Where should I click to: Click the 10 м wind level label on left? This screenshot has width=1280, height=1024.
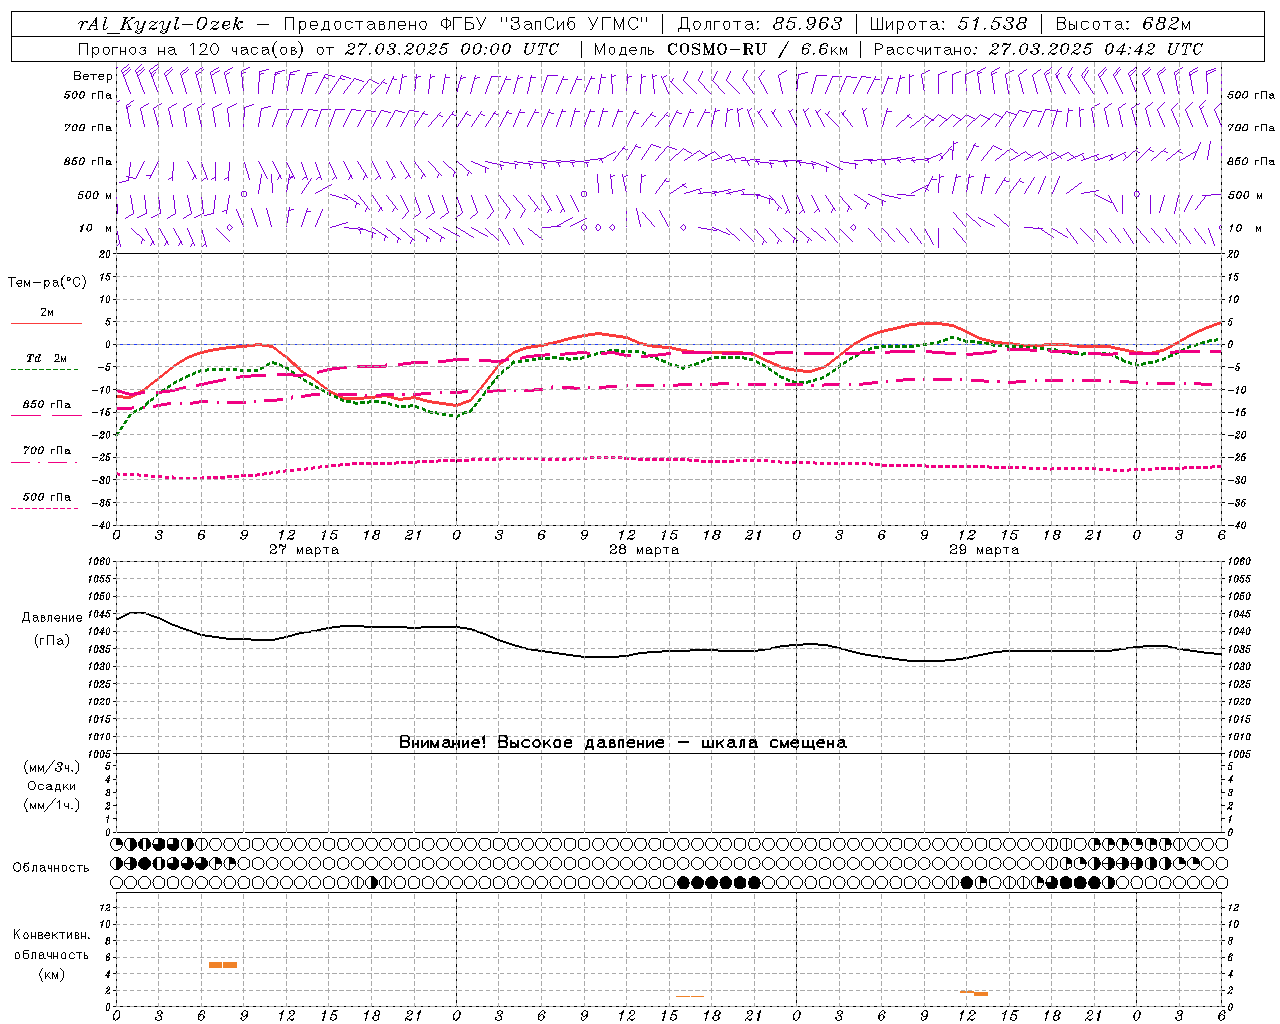(95, 228)
